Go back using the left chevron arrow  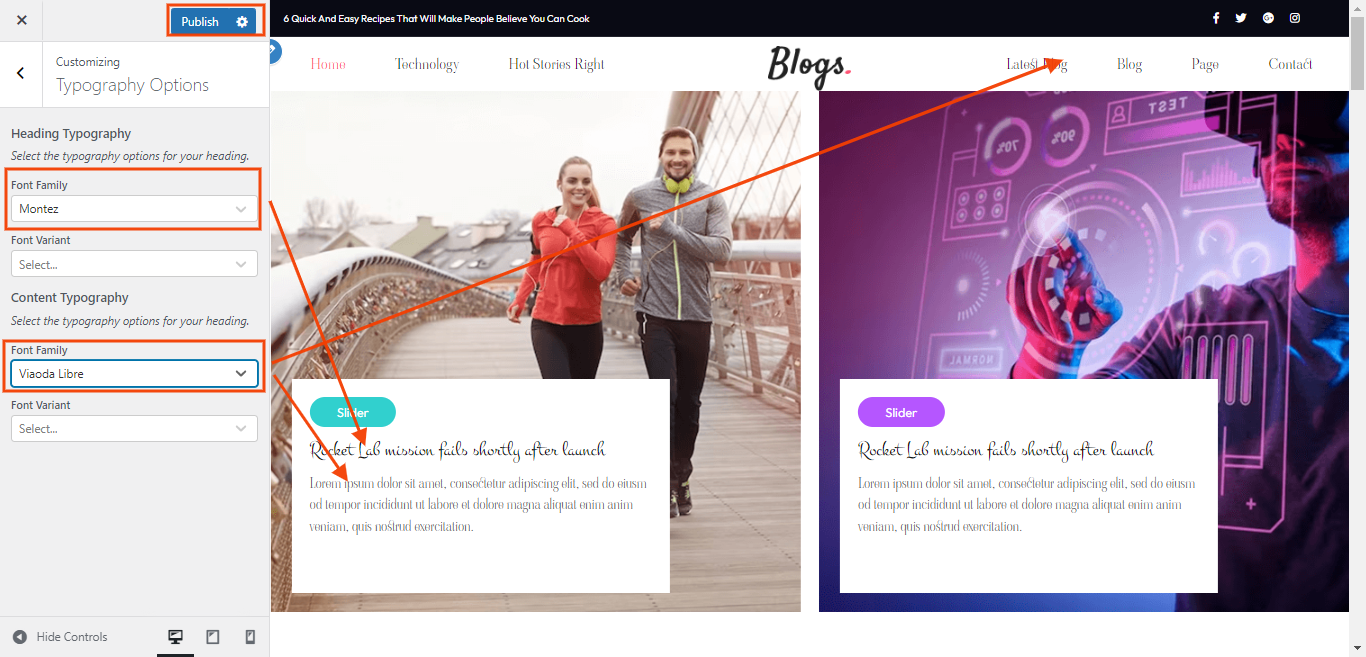(21, 73)
